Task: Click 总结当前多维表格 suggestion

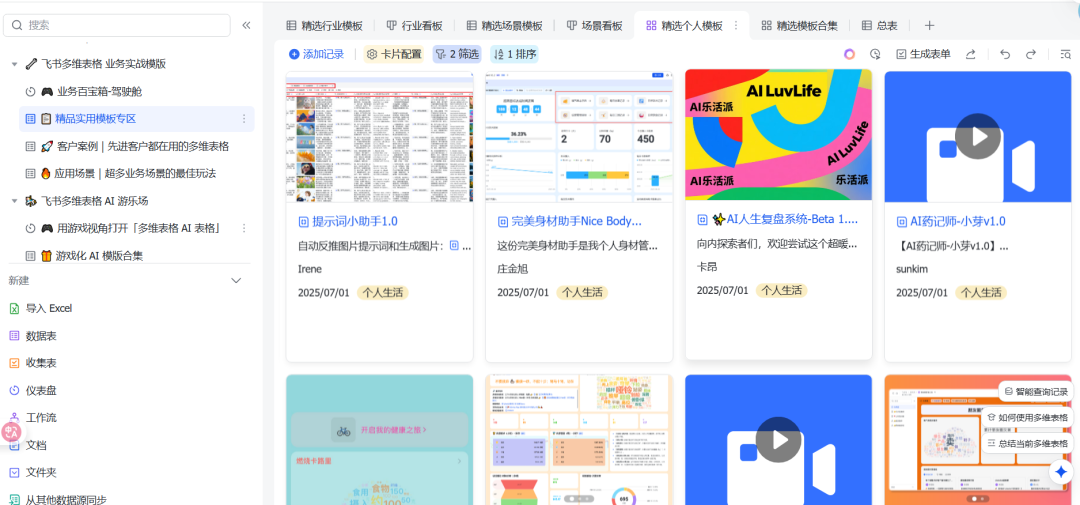Action: click(1027, 444)
